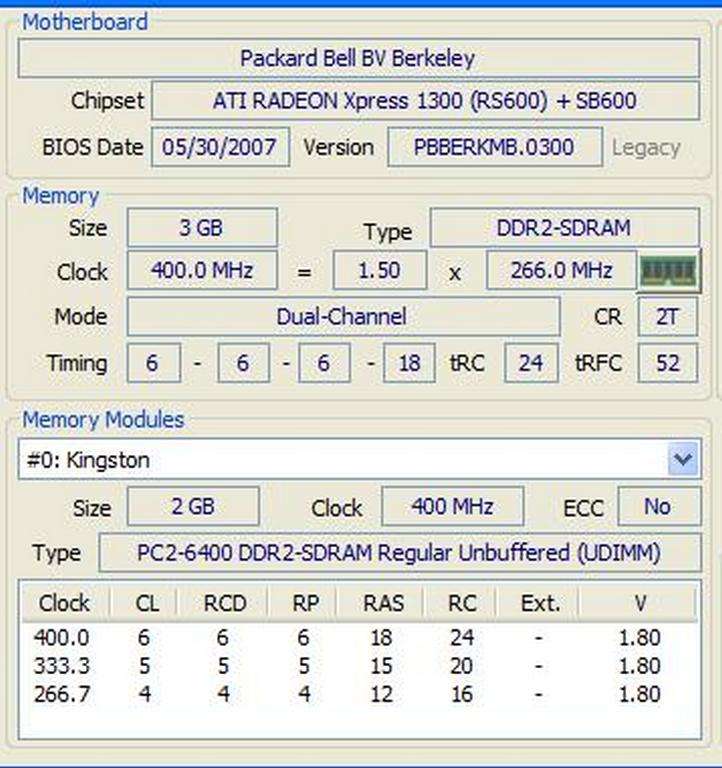Click the Clock column header in the timing table

click(64, 603)
